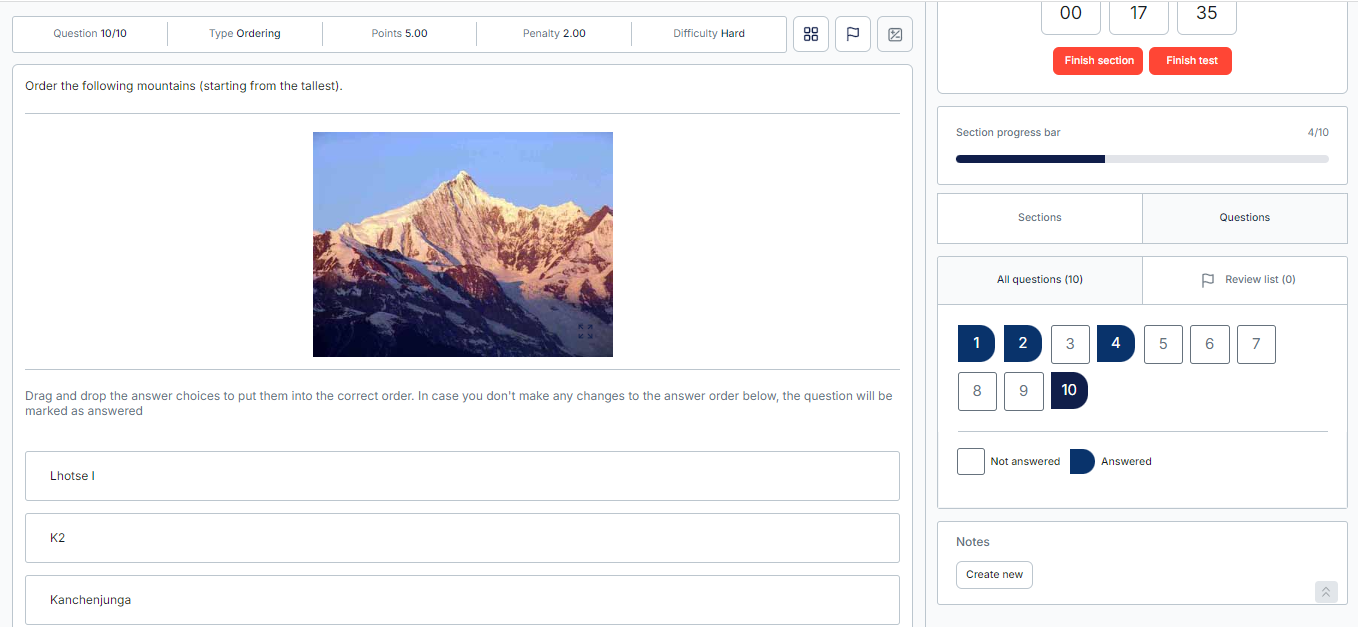Create new note
Screen dimensions: 1358x627
(x=994, y=575)
